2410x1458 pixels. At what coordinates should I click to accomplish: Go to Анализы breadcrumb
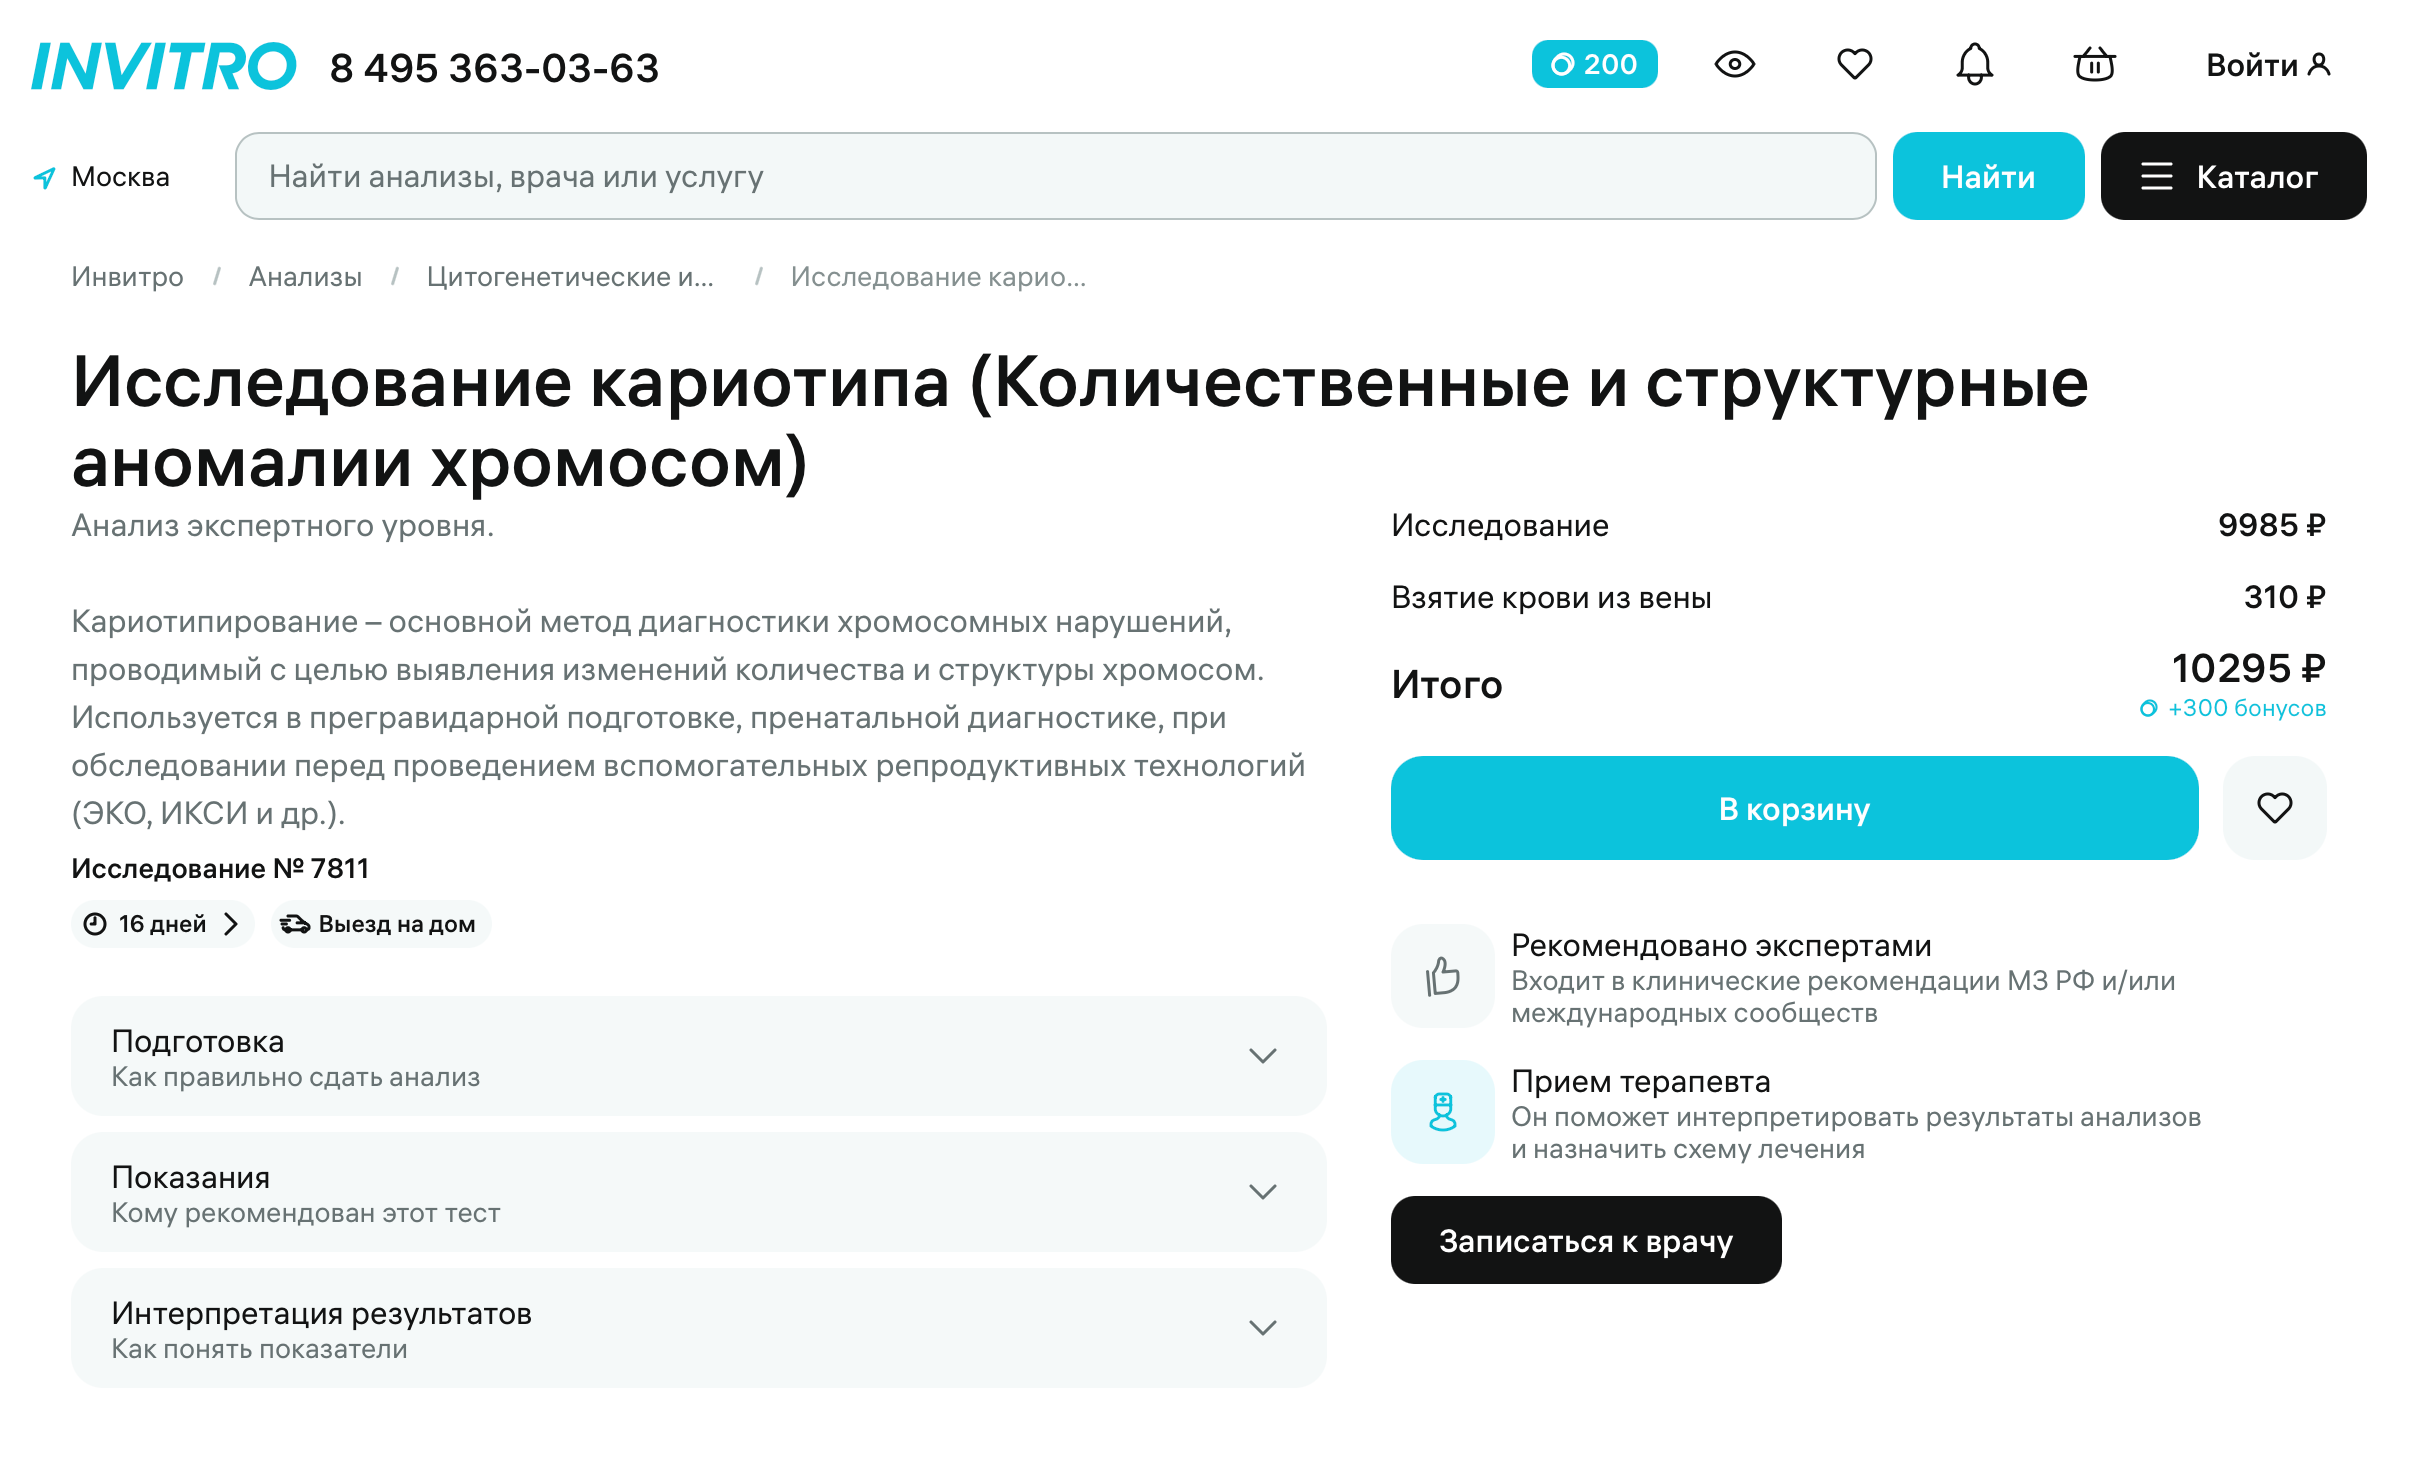pos(305,276)
